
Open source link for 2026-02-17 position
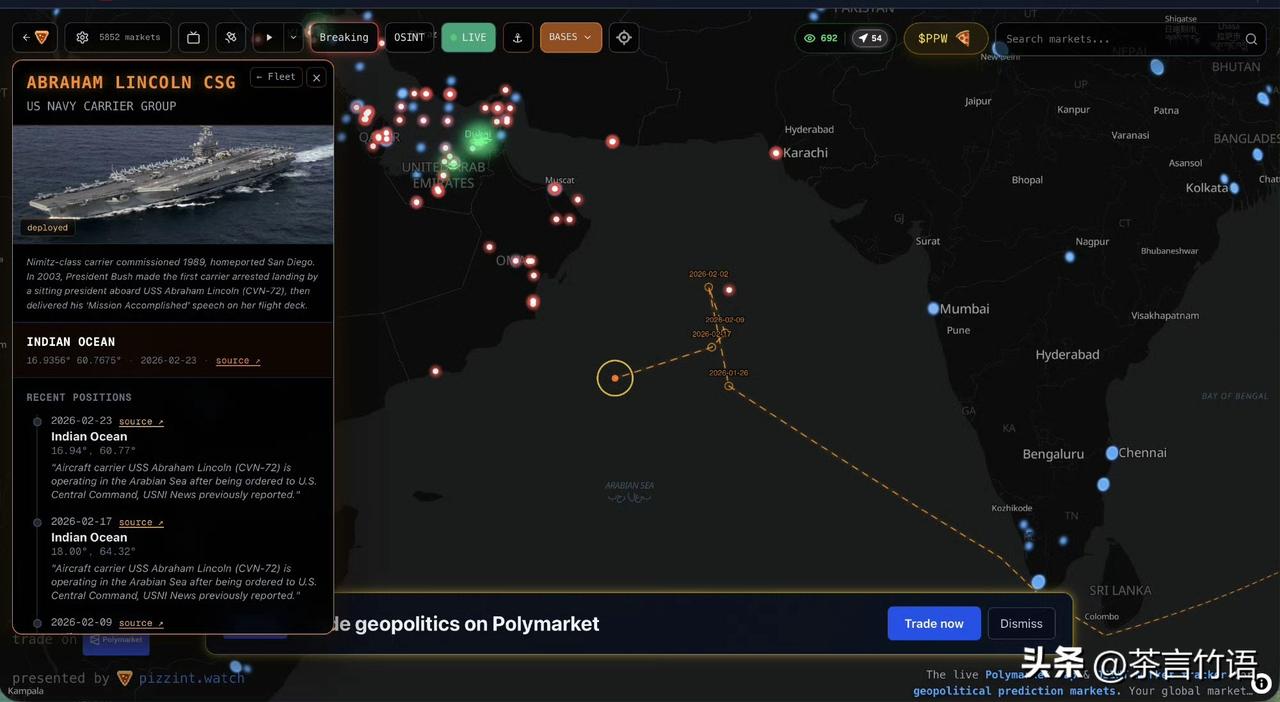pyautogui.click(x=141, y=522)
